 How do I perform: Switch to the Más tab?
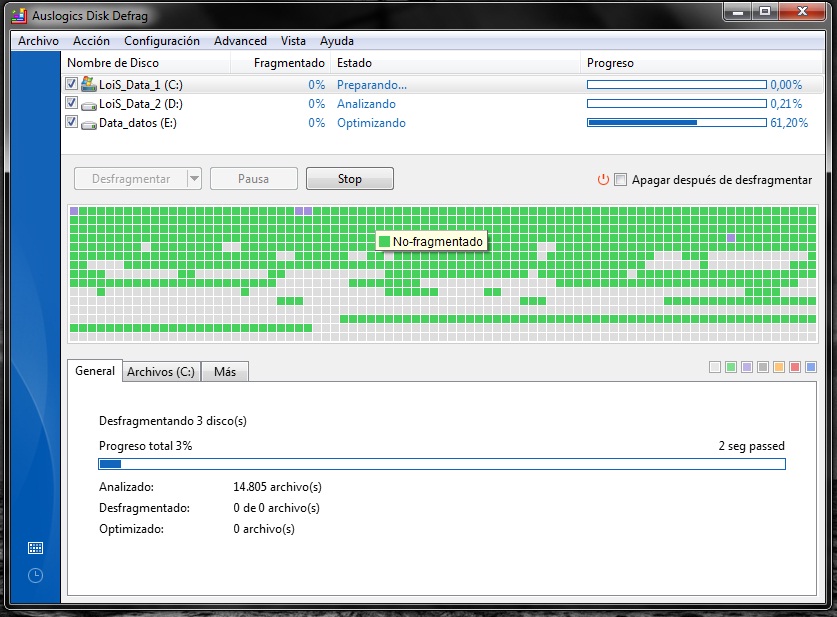(x=225, y=372)
